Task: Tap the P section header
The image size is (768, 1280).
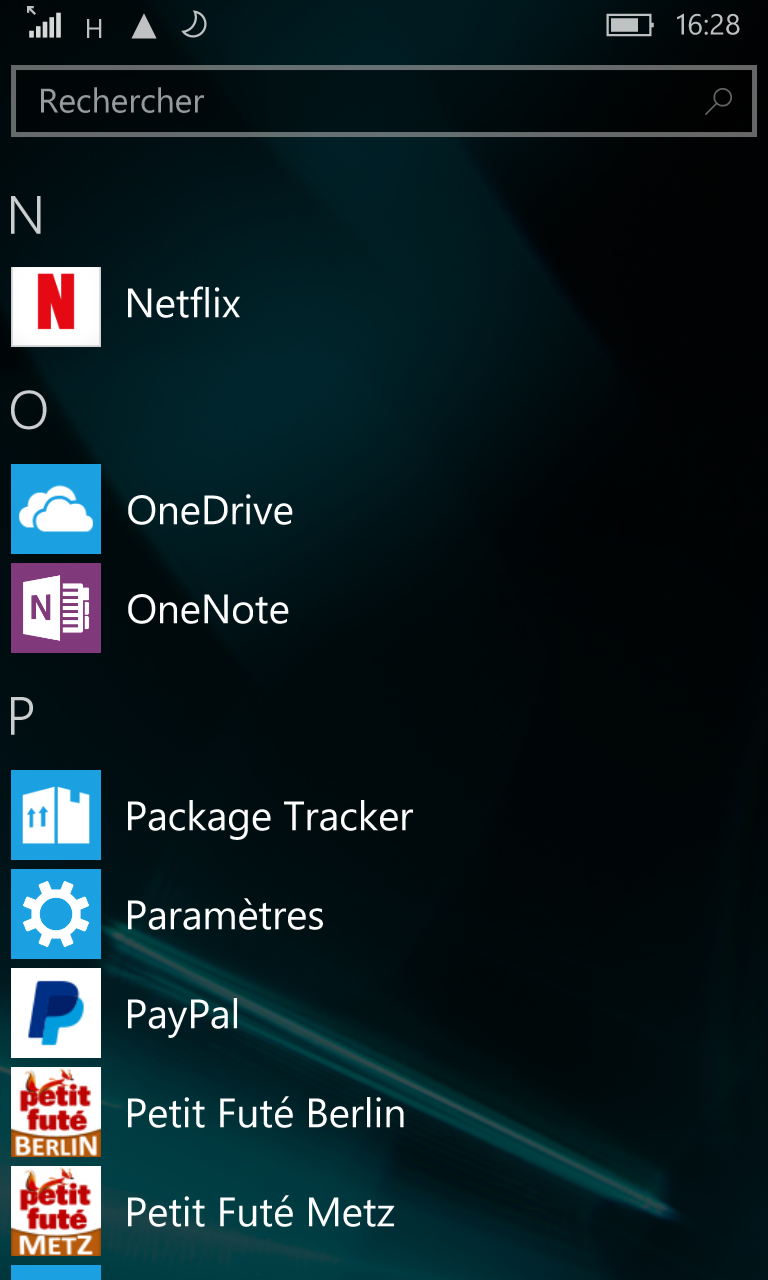Action: click(x=22, y=715)
